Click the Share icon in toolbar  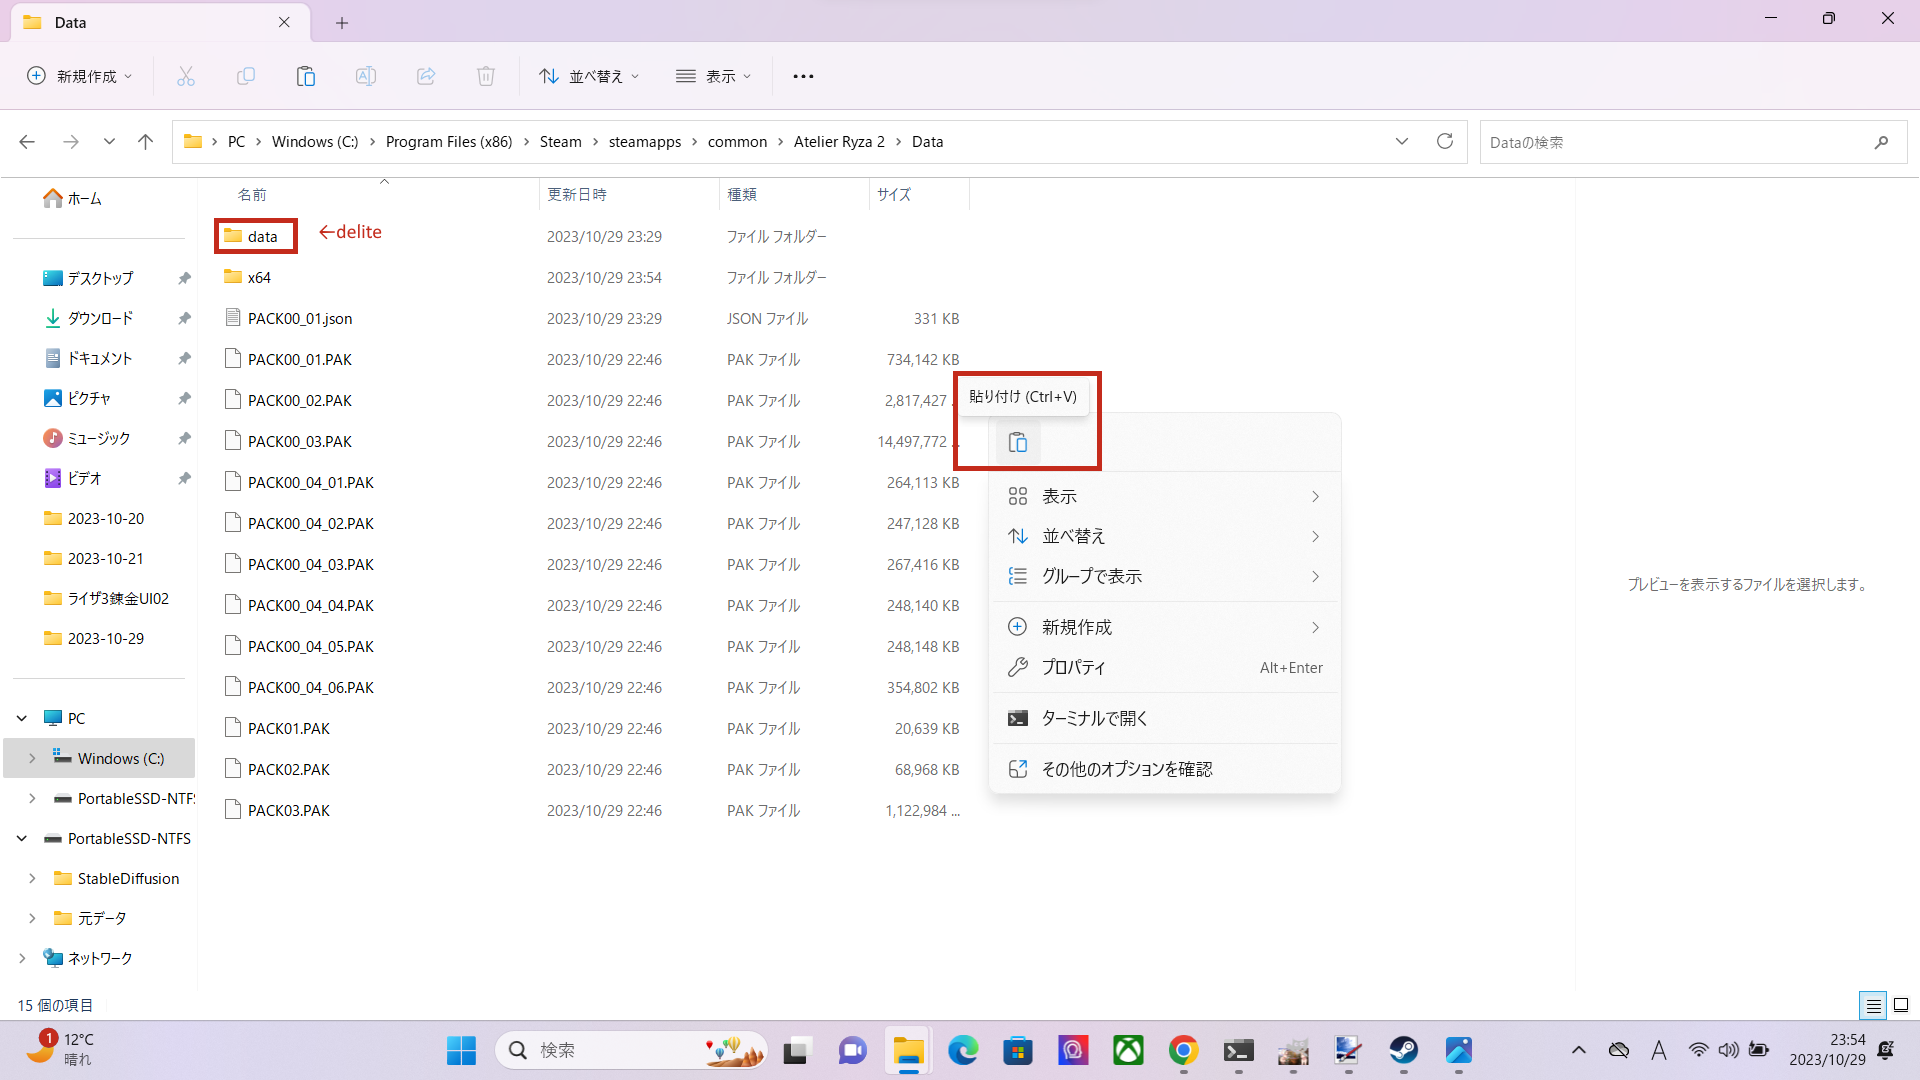point(426,76)
